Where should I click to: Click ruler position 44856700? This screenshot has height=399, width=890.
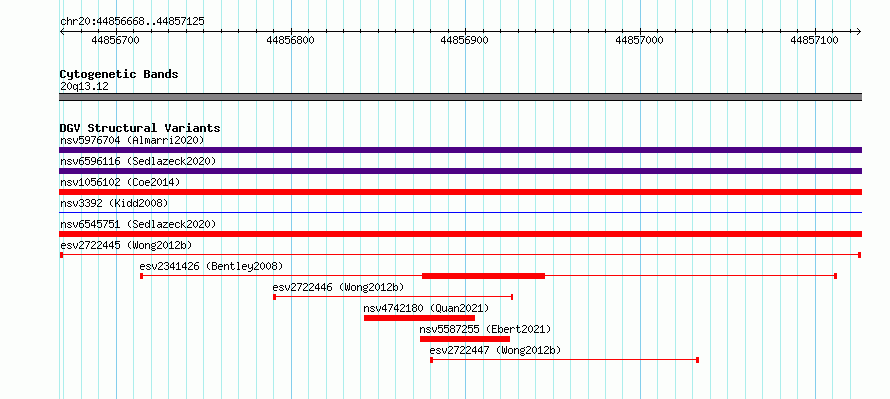115,40
